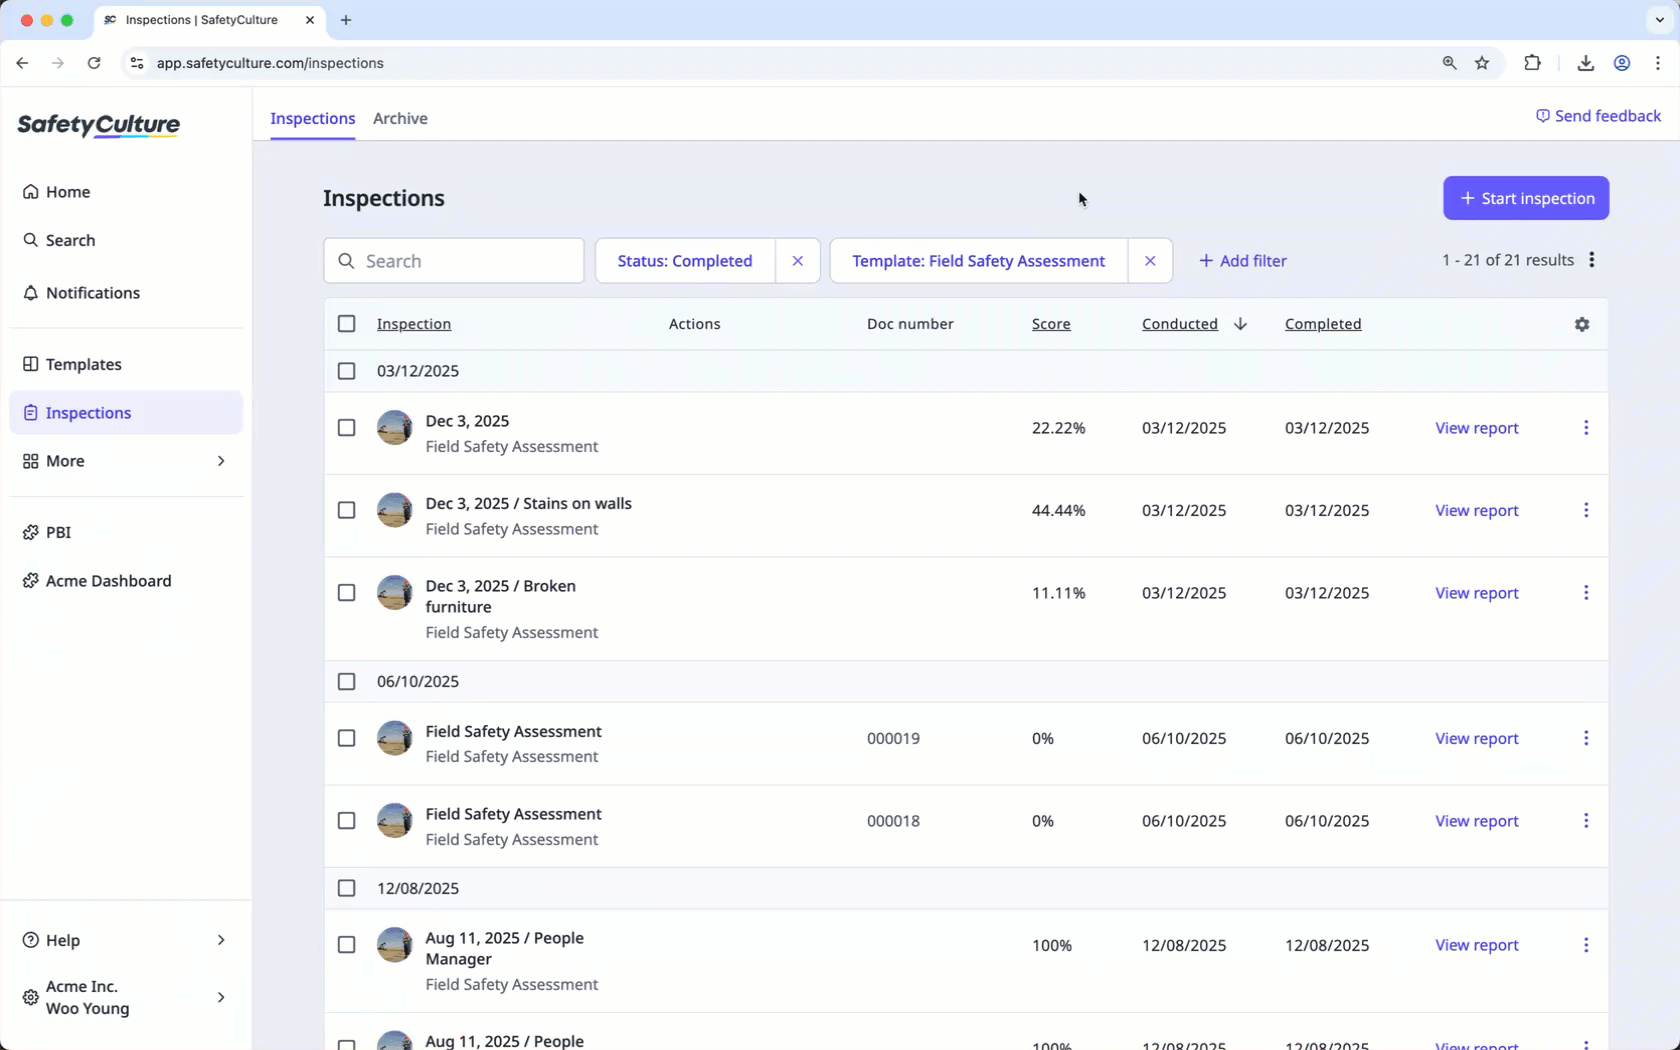Viewport: 1680px width, 1050px height.
Task: Expand the More menu in sidebar
Action: coord(126,461)
